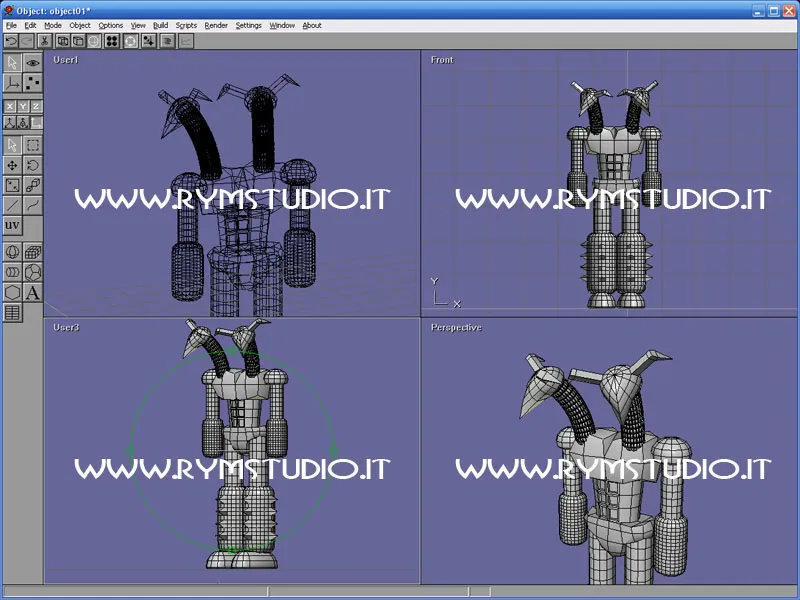Toggle the four-dot arc rotate toolbar button
Viewport: 800px width, 600px height.
[112, 41]
